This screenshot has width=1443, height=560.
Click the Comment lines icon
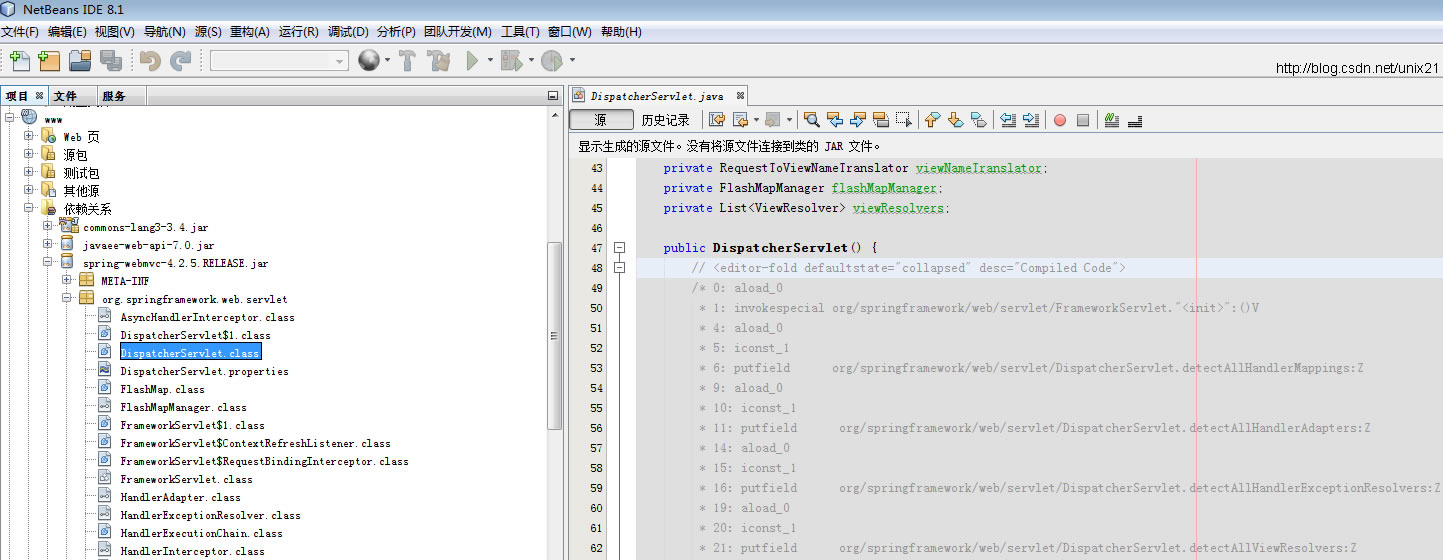1112,120
